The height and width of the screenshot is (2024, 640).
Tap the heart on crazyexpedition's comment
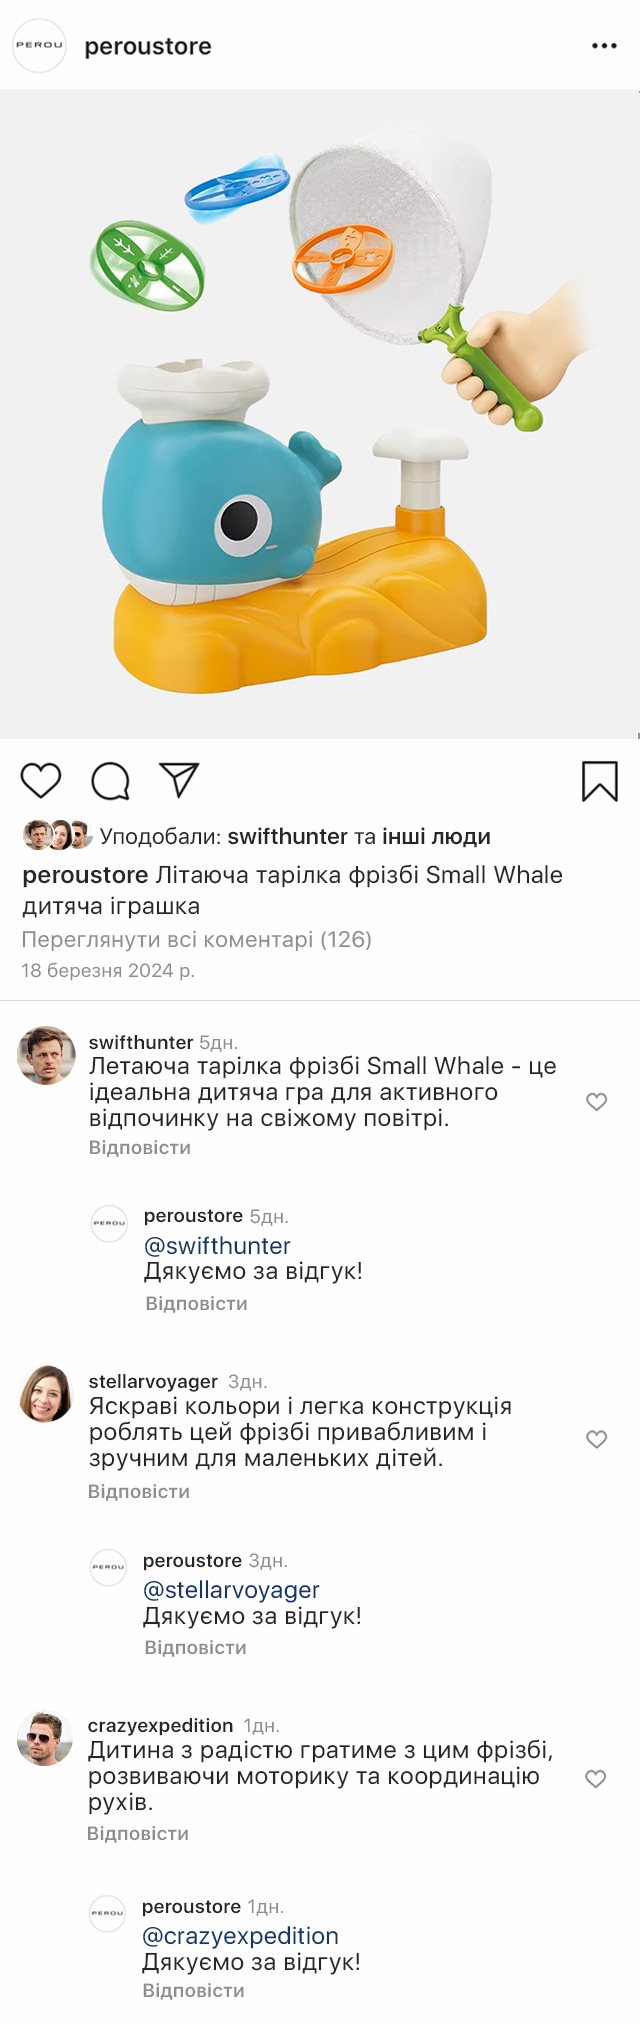point(595,1779)
